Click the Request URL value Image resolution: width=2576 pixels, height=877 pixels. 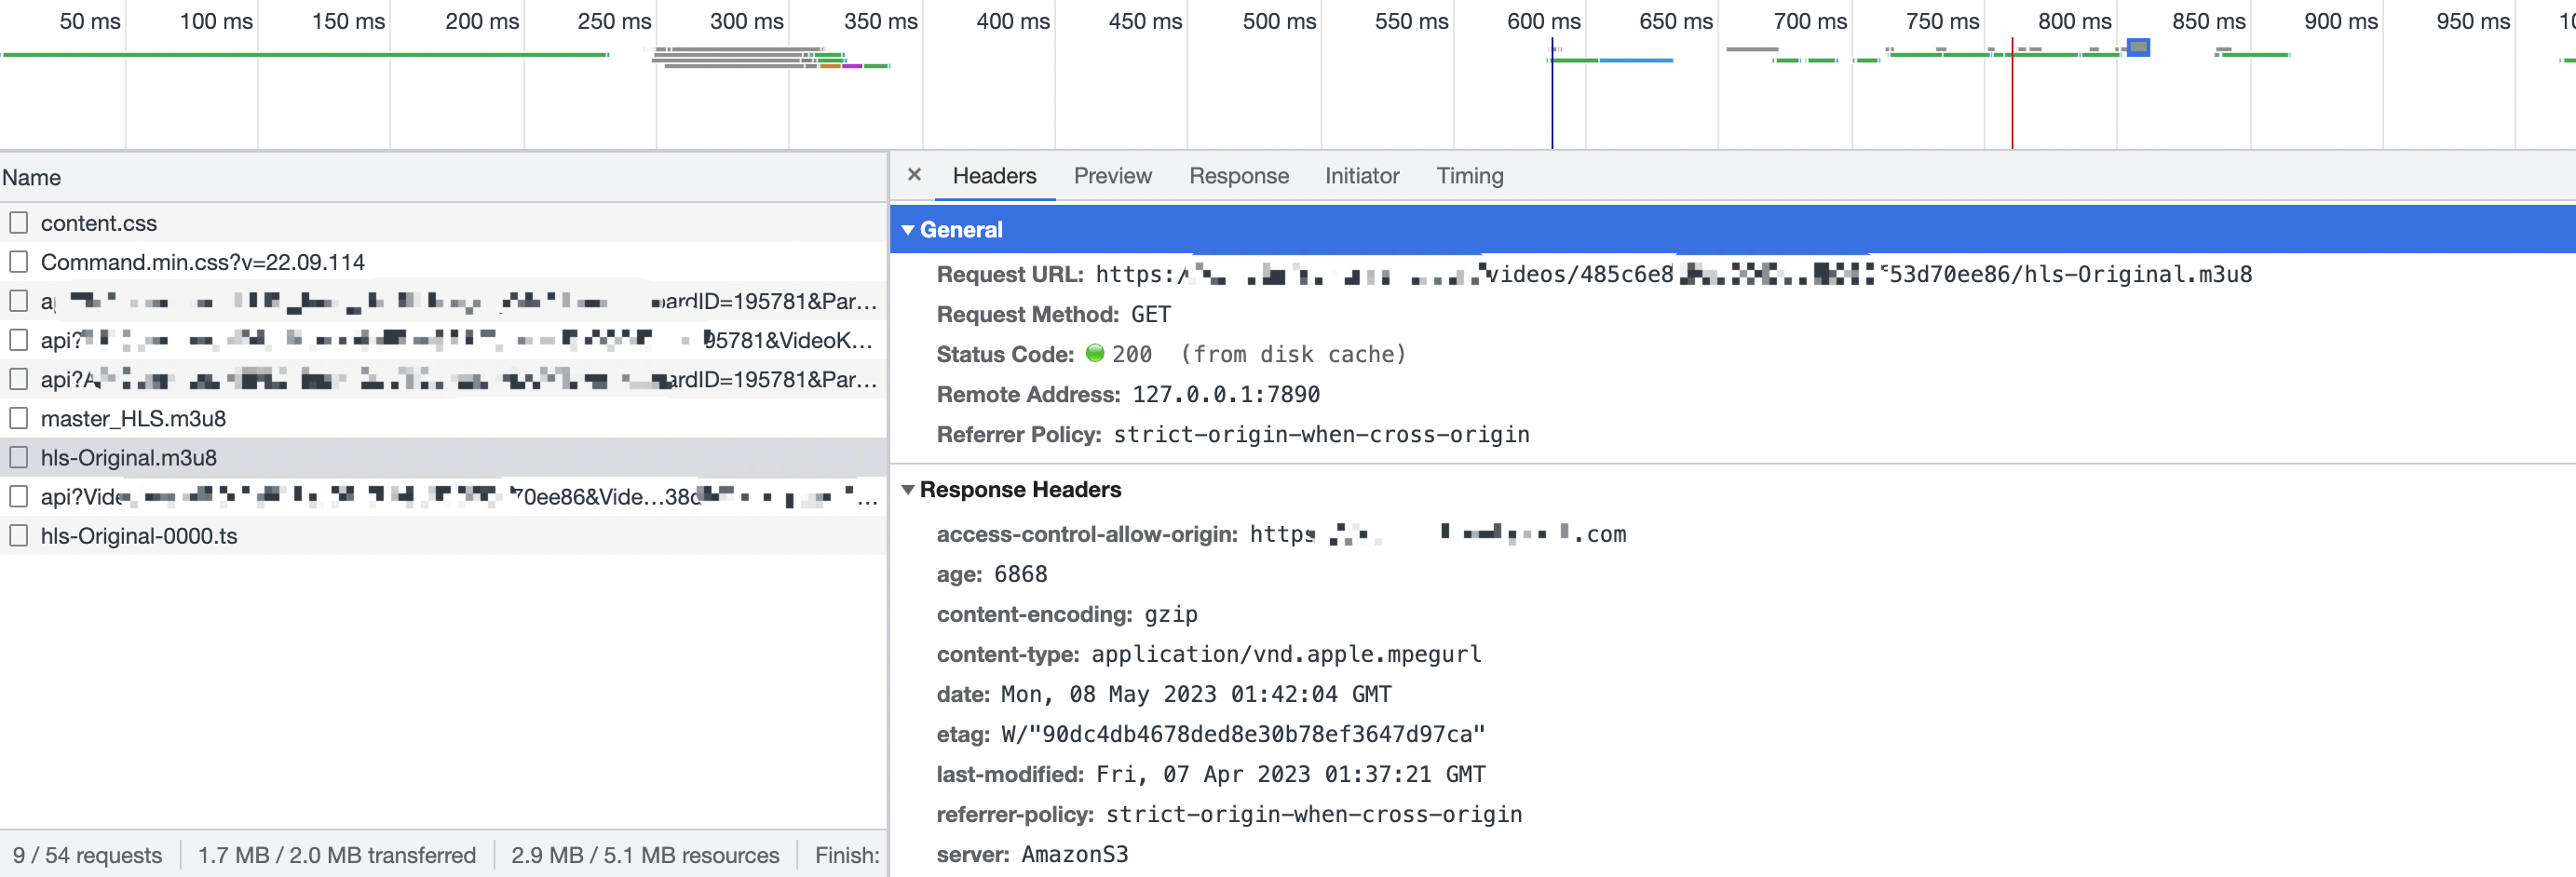(x=1673, y=275)
